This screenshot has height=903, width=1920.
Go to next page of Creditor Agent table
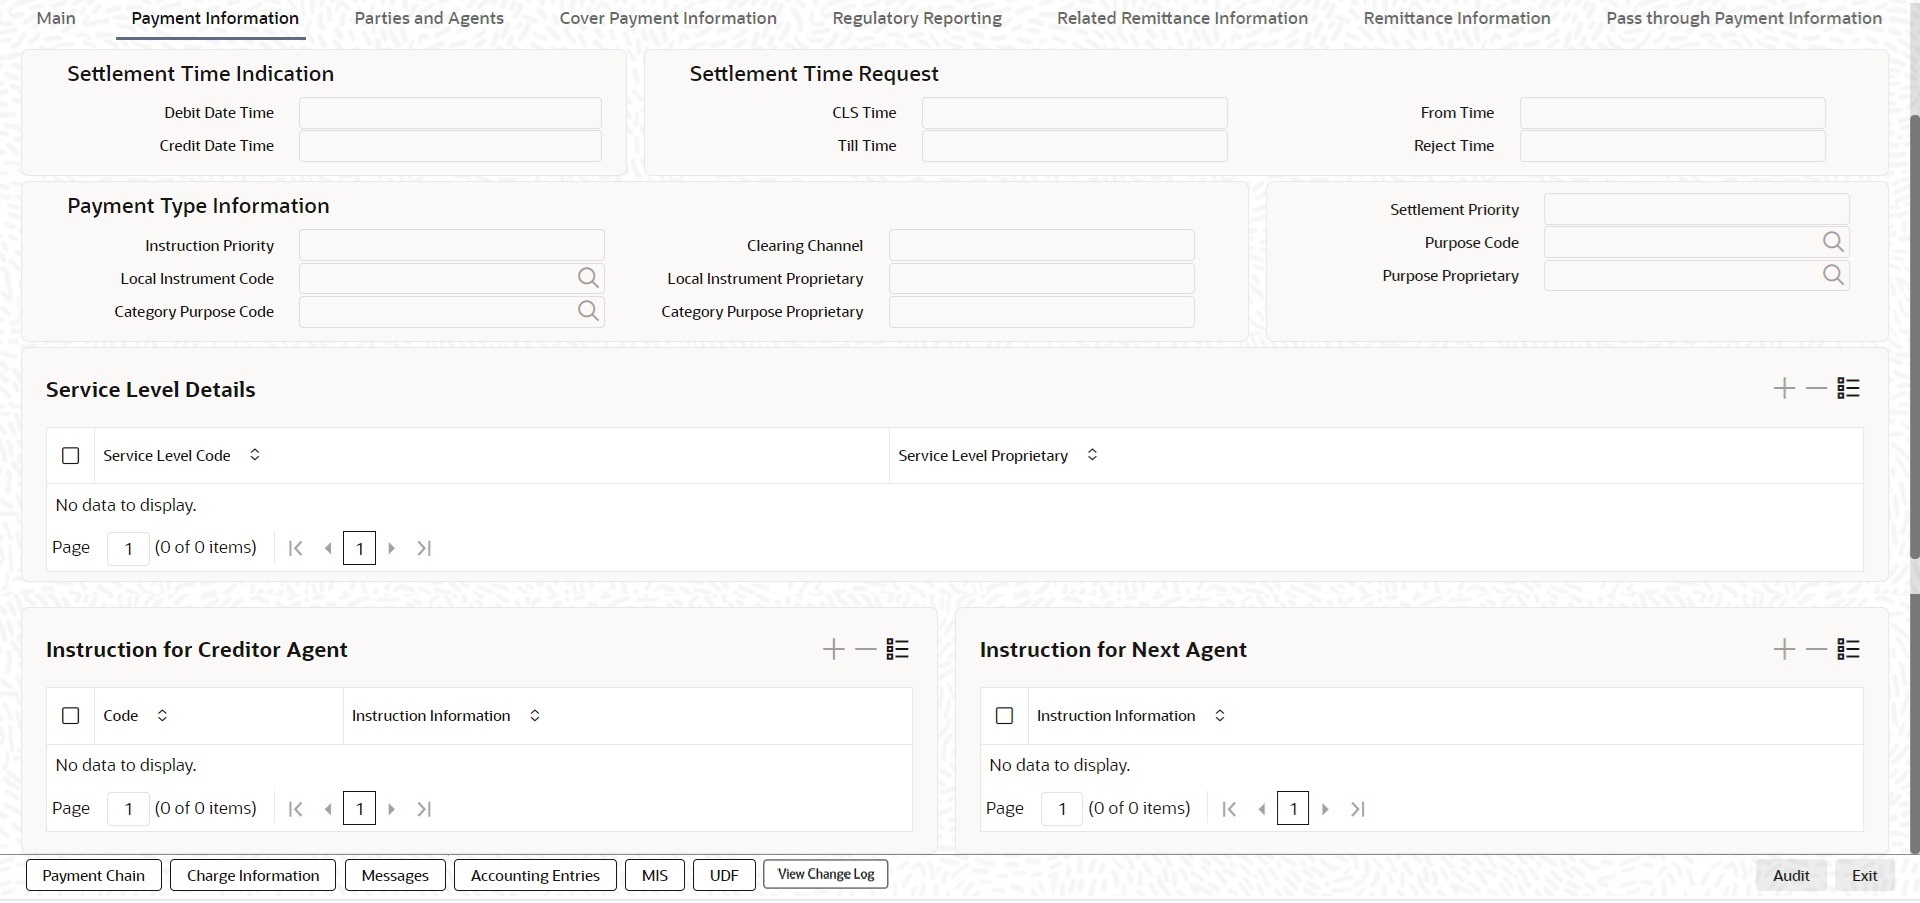tap(392, 809)
